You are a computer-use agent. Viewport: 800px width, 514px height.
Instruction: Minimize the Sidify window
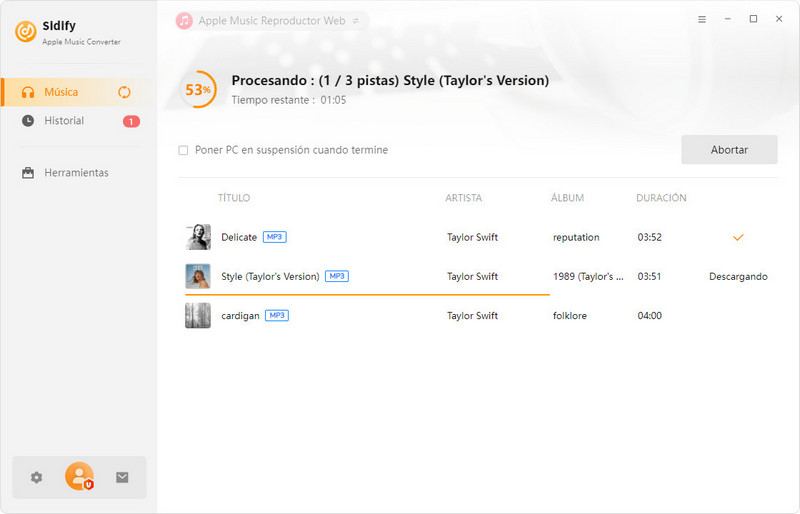(728, 19)
